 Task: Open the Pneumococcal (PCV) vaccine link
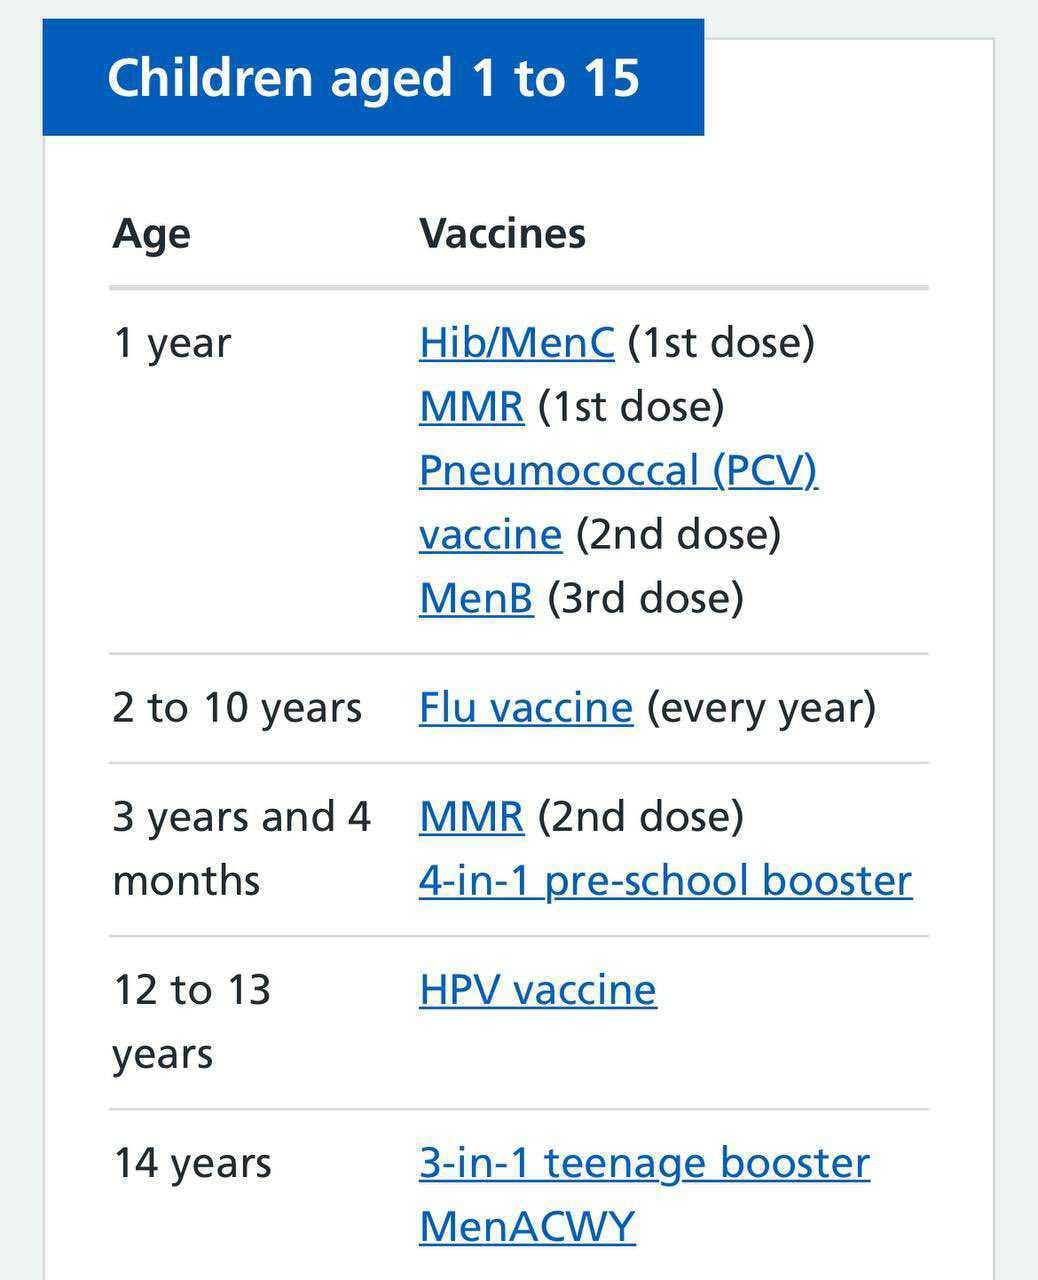pos(617,470)
